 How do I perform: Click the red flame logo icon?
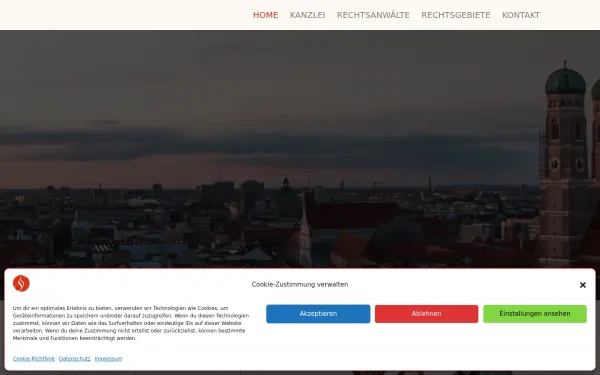point(21,284)
